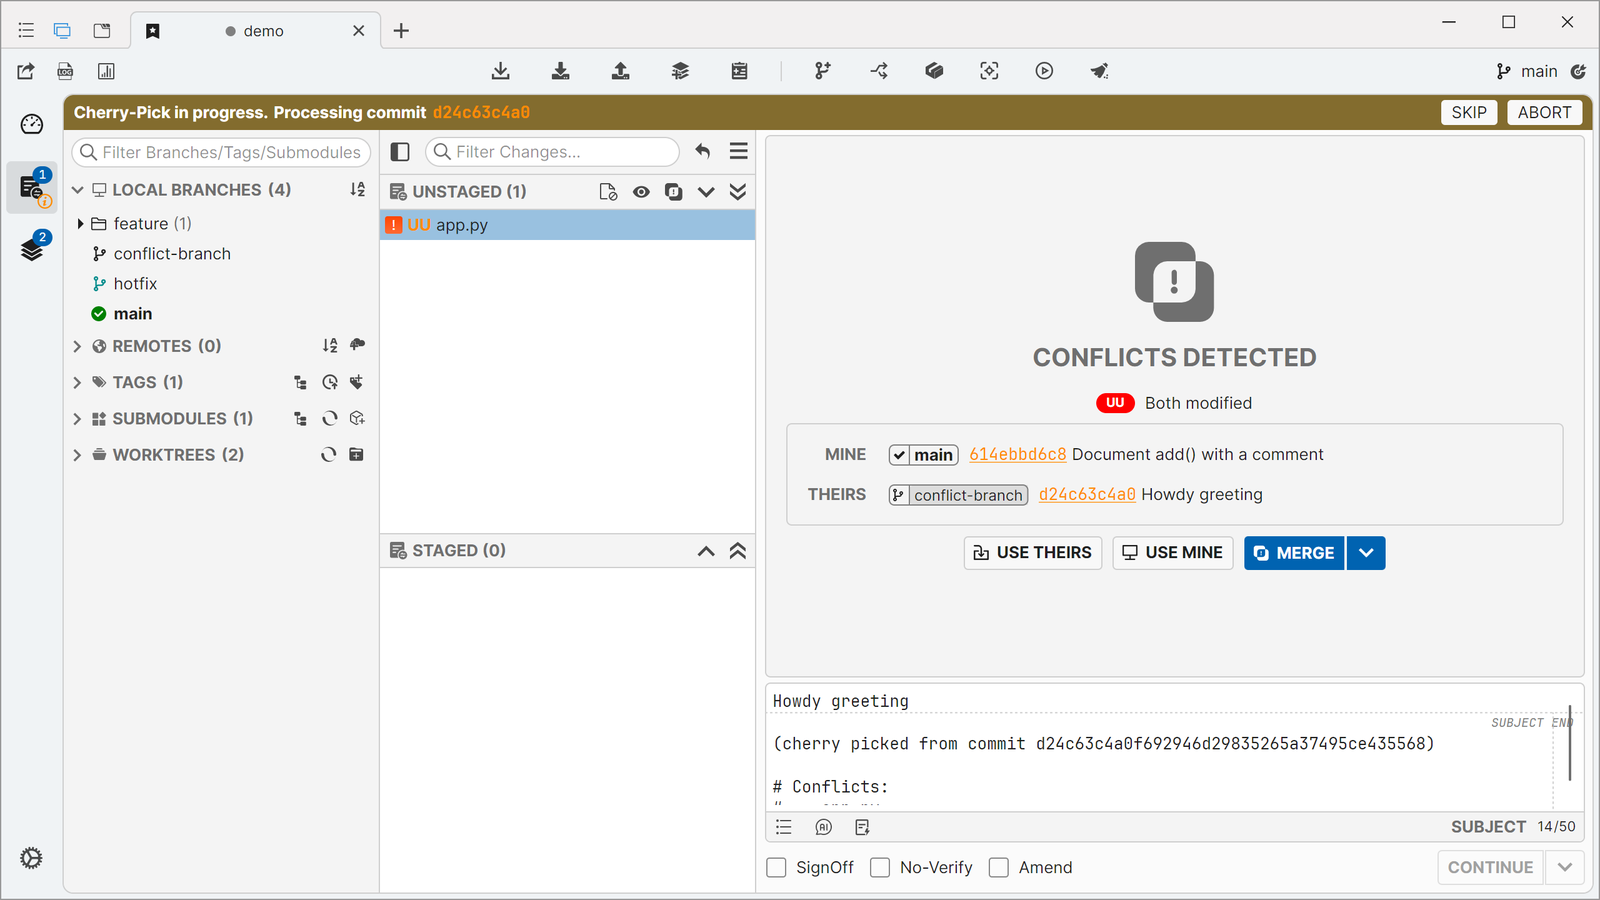Open a new tab with plus
Screen dimensions: 1600x900
tap(401, 31)
